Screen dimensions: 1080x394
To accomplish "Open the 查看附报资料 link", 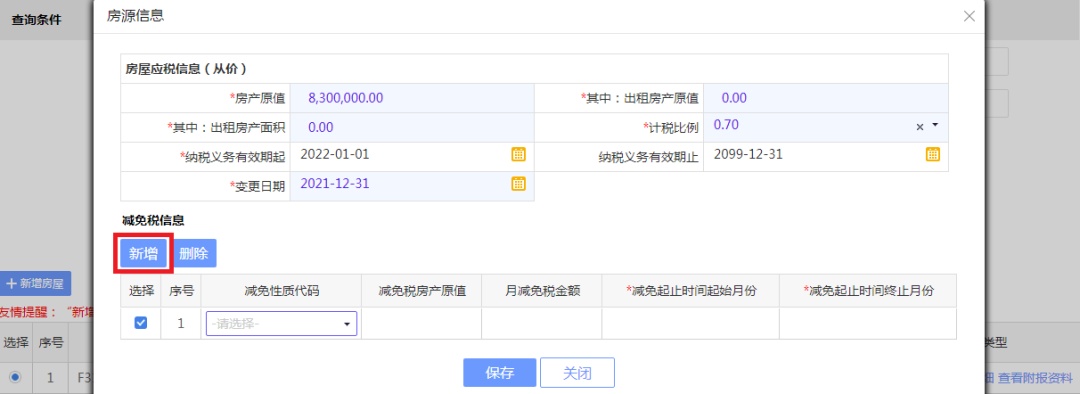I will point(1036,377).
